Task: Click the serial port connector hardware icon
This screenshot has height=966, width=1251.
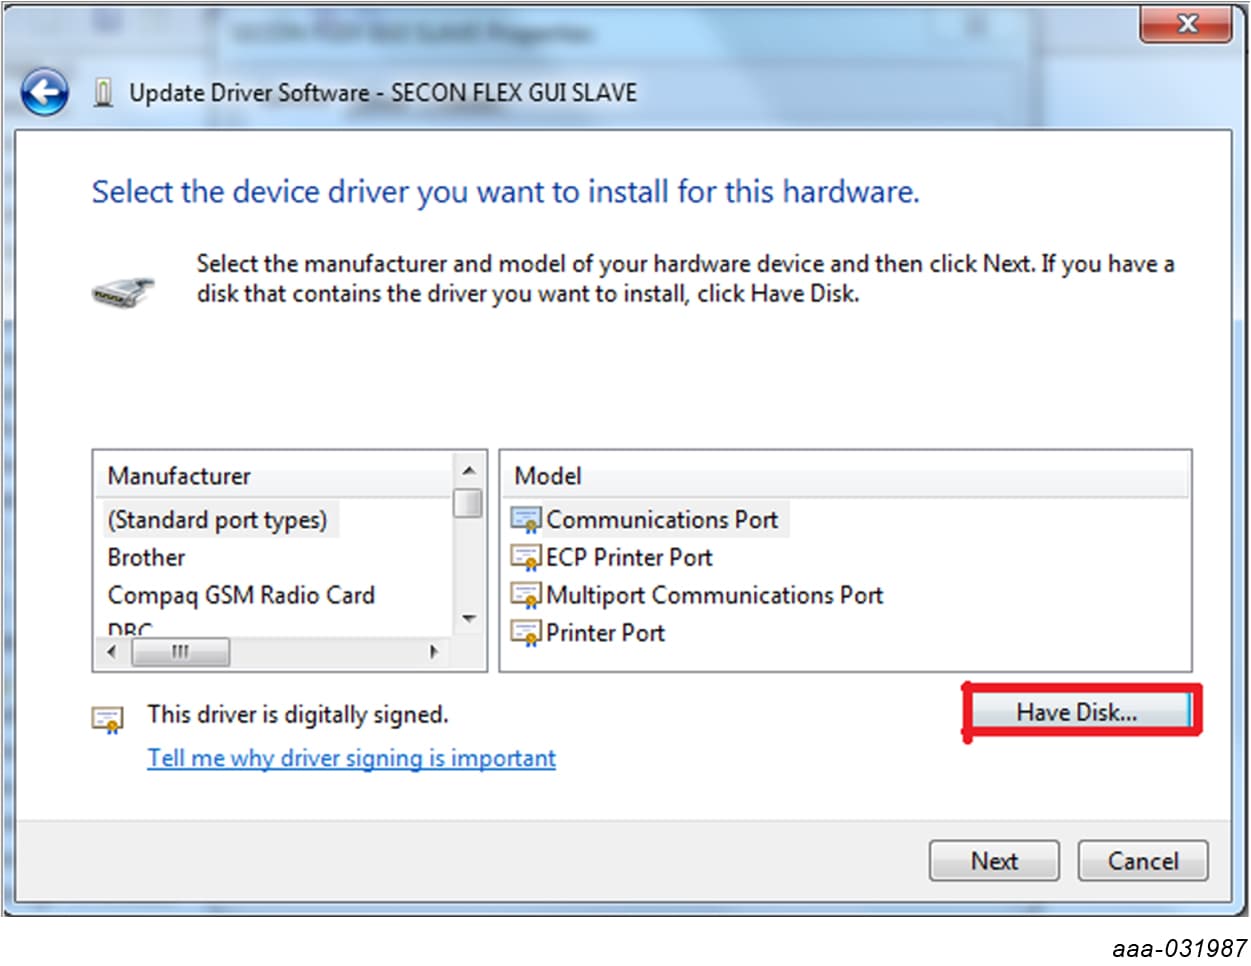Action: coord(123,292)
